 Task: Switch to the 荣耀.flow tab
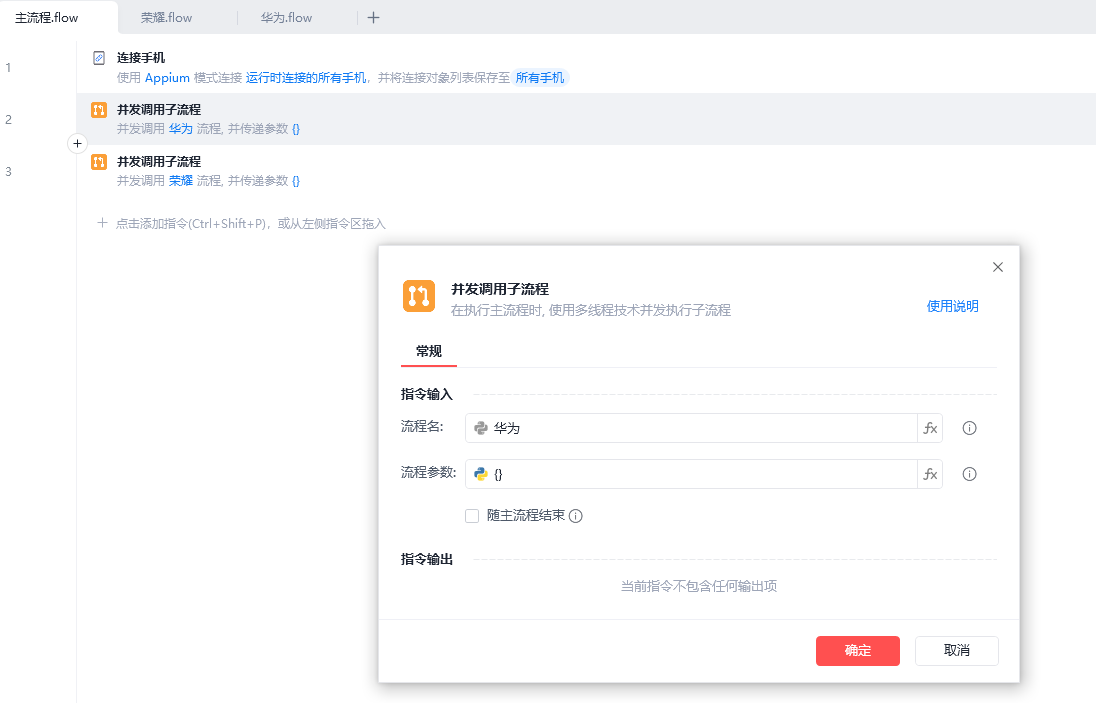[x=166, y=18]
